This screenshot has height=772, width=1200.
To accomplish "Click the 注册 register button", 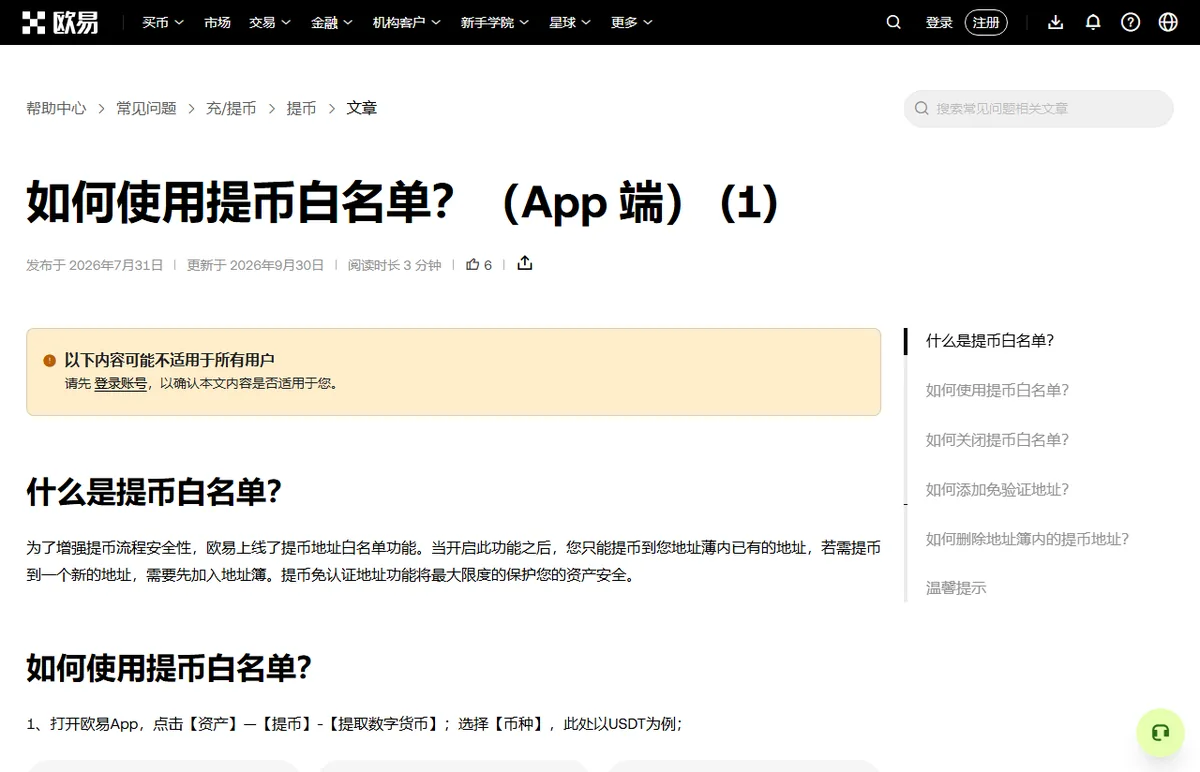I will [986, 22].
